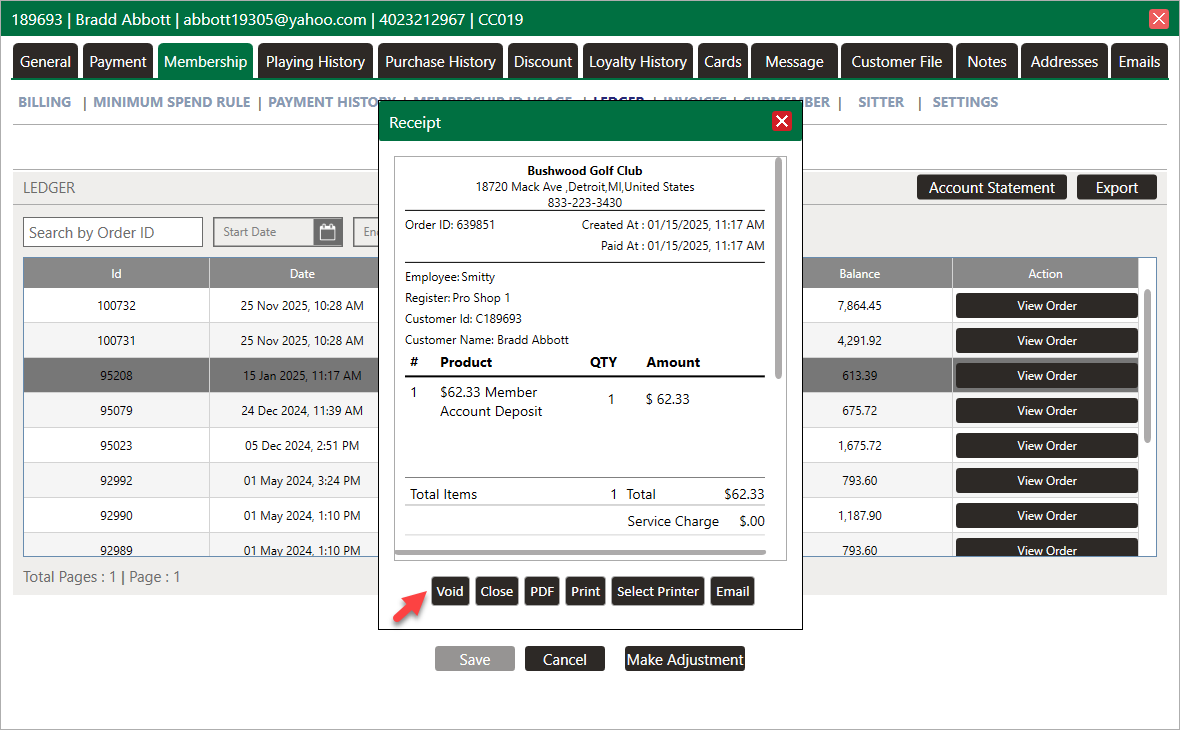The width and height of the screenshot is (1180, 730).
Task: Click the ledger table vertical scrollbar
Action: click(1147, 365)
